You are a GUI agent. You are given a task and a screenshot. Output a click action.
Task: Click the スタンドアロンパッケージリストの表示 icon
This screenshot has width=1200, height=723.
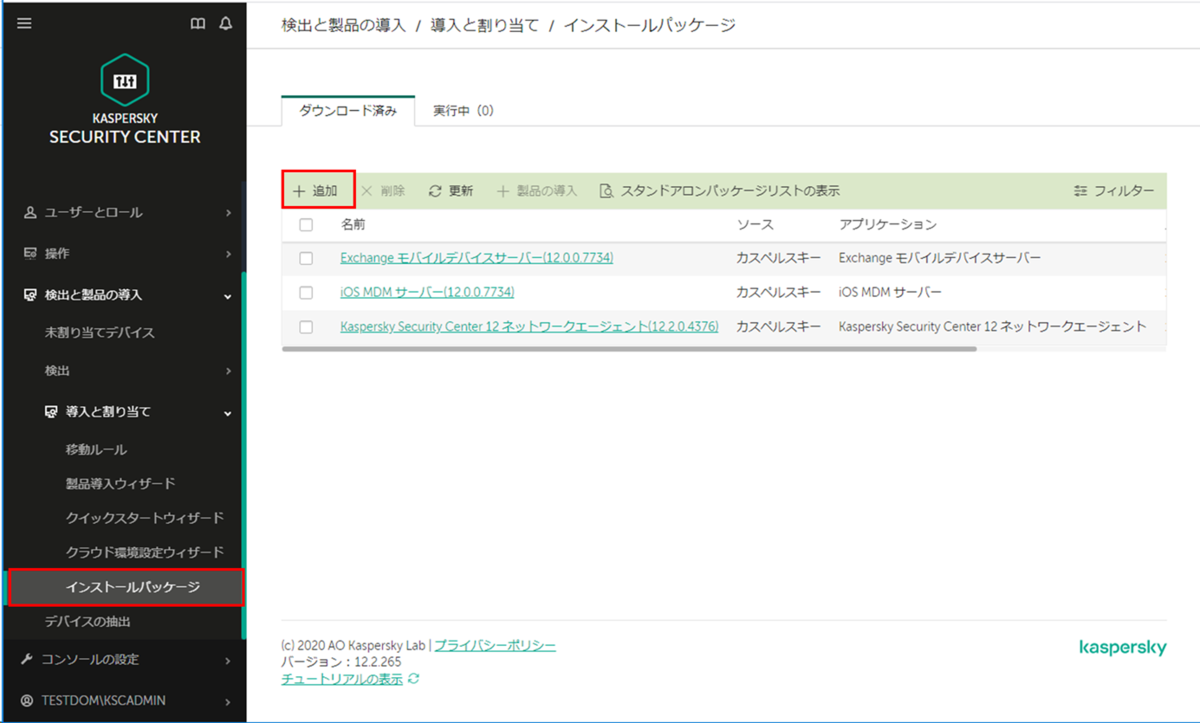tap(606, 189)
